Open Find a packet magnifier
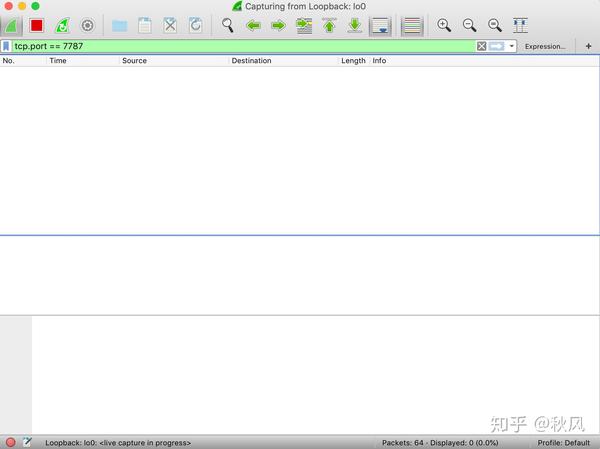Screen dimensions: 600x449 coord(228,26)
